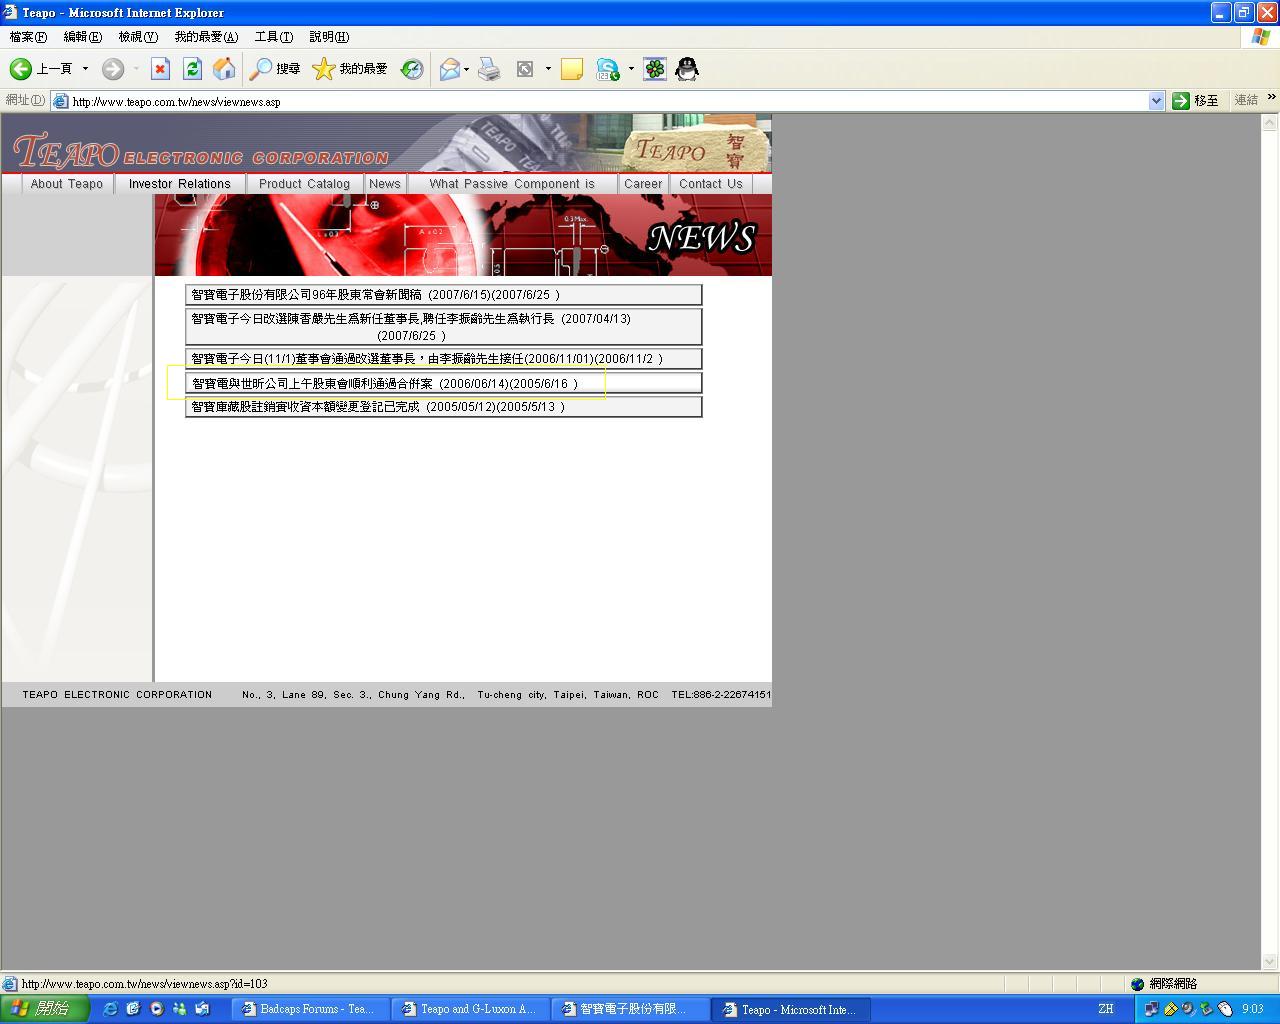Stop page loading with the red X icon
This screenshot has width=1280, height=1024.
point(160,69)
